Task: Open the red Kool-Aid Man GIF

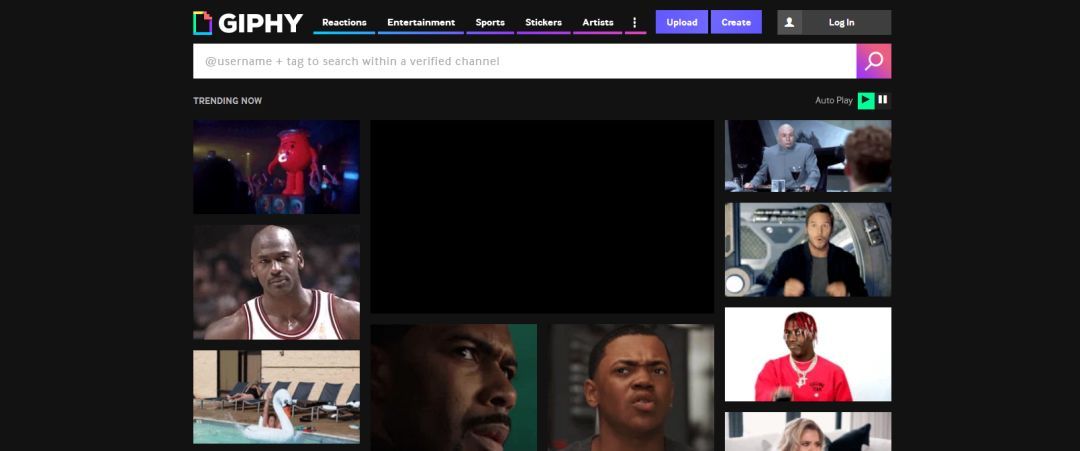Action: tap(276, 166)
